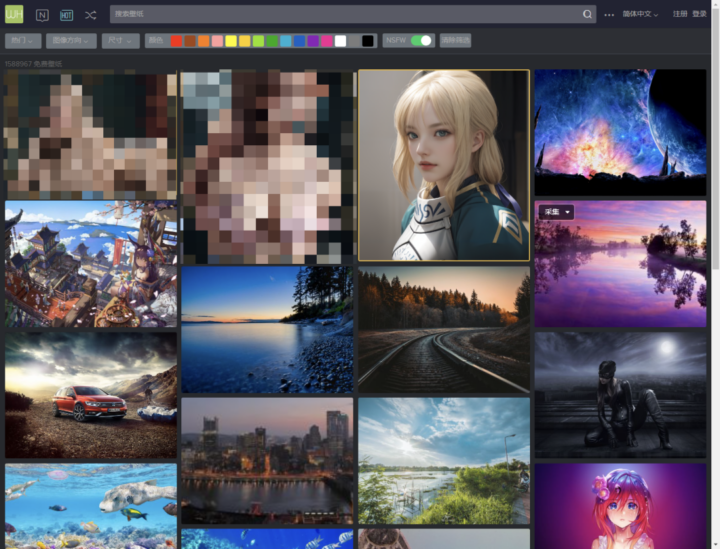Expand the 图像方向 orientation dropdown
720x549 pixels.
[x=72, y=41]
